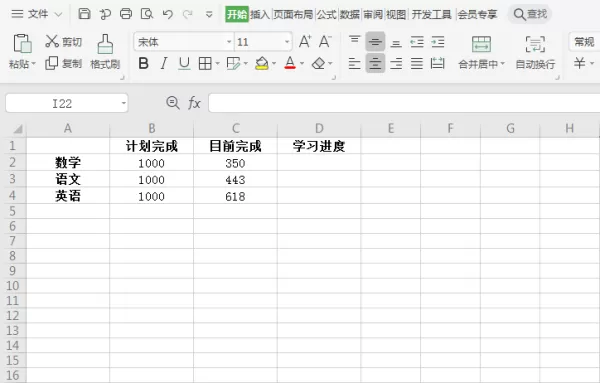
Task: Align text right horizontally
Action: click(x=396, y=64)
